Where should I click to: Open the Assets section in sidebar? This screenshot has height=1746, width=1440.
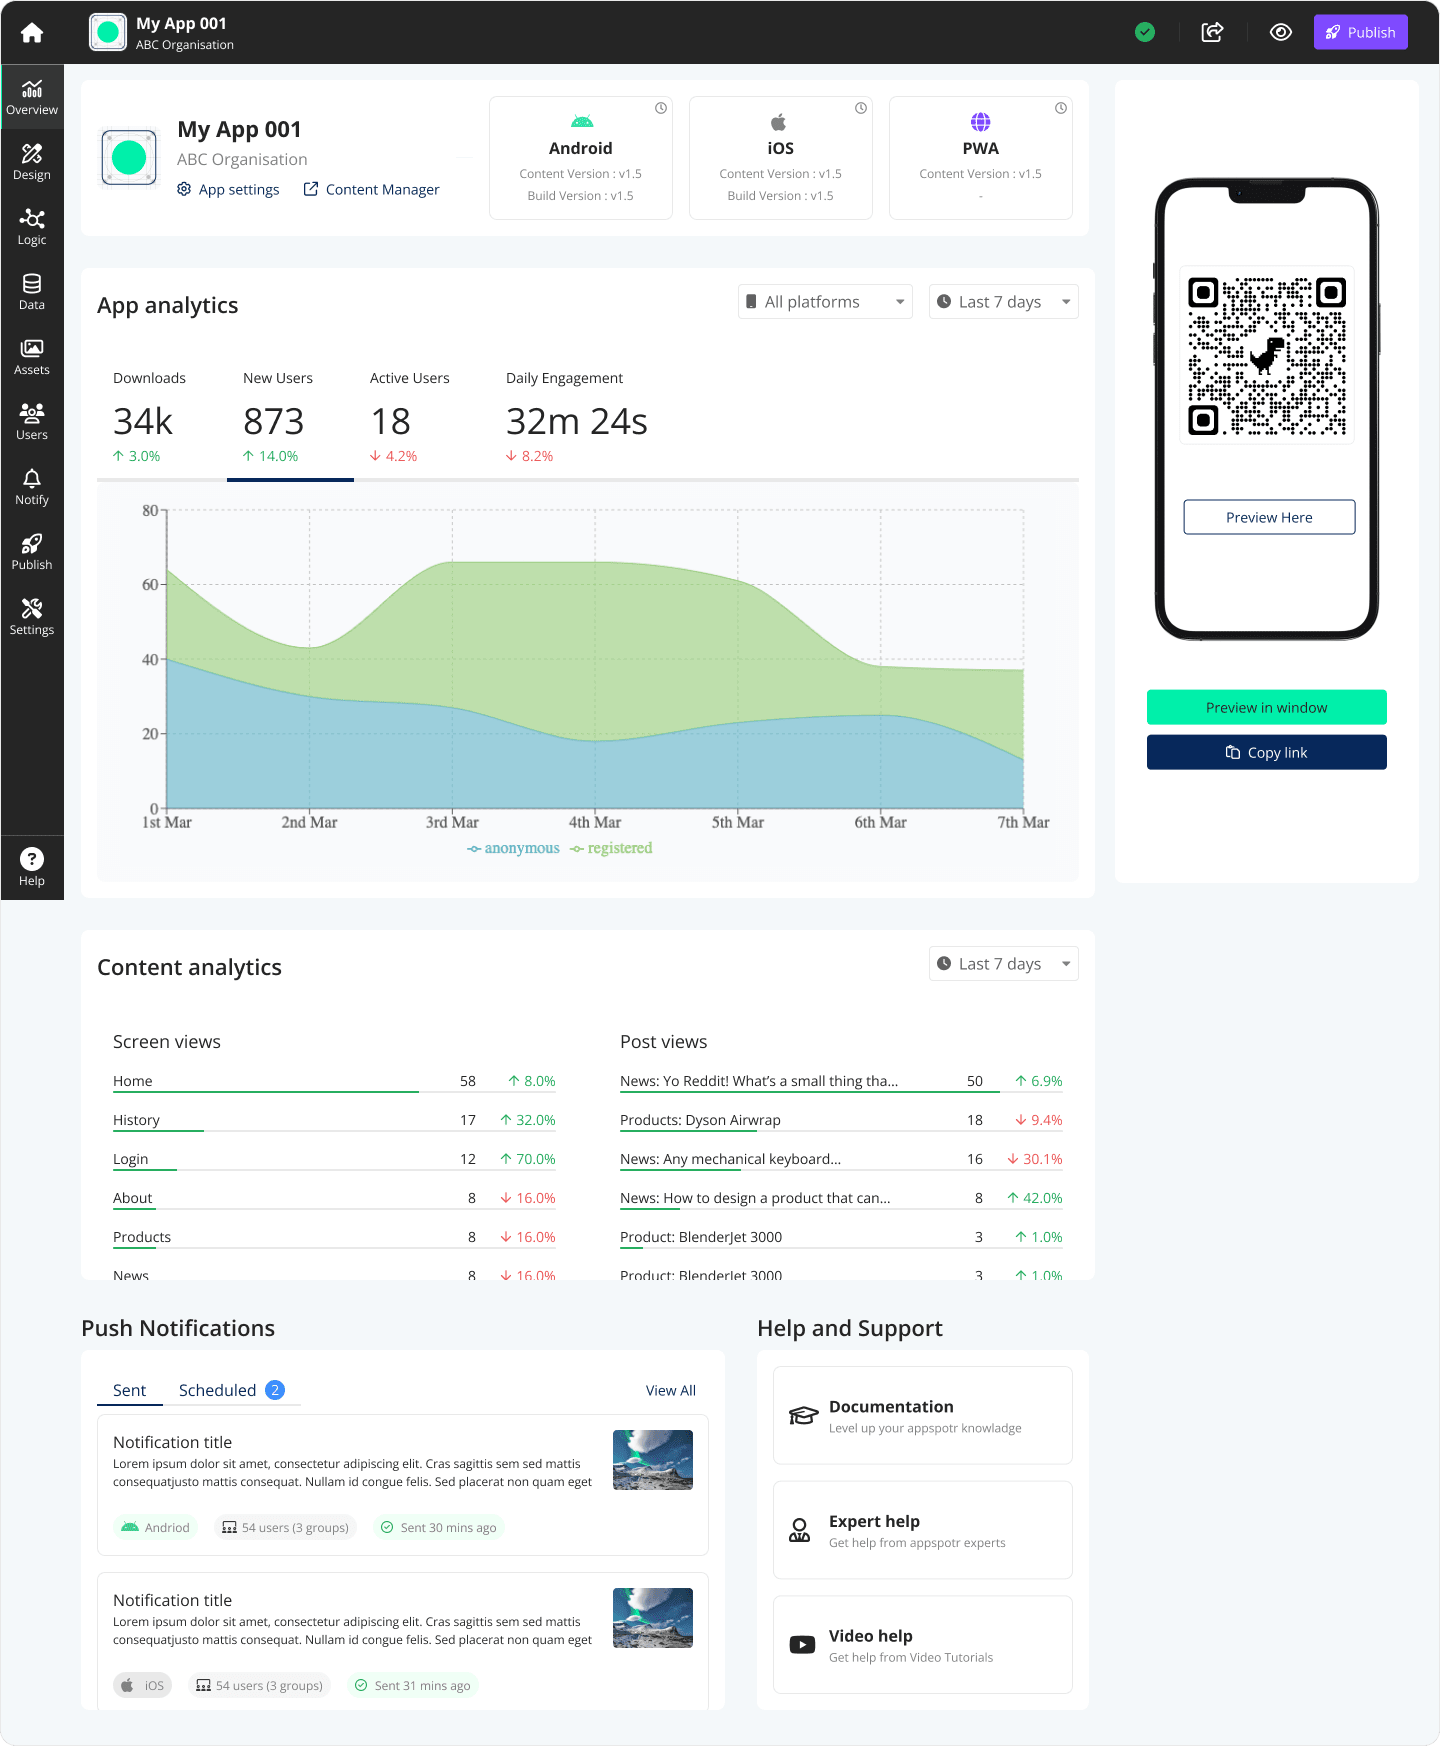[x=32, y=357]
